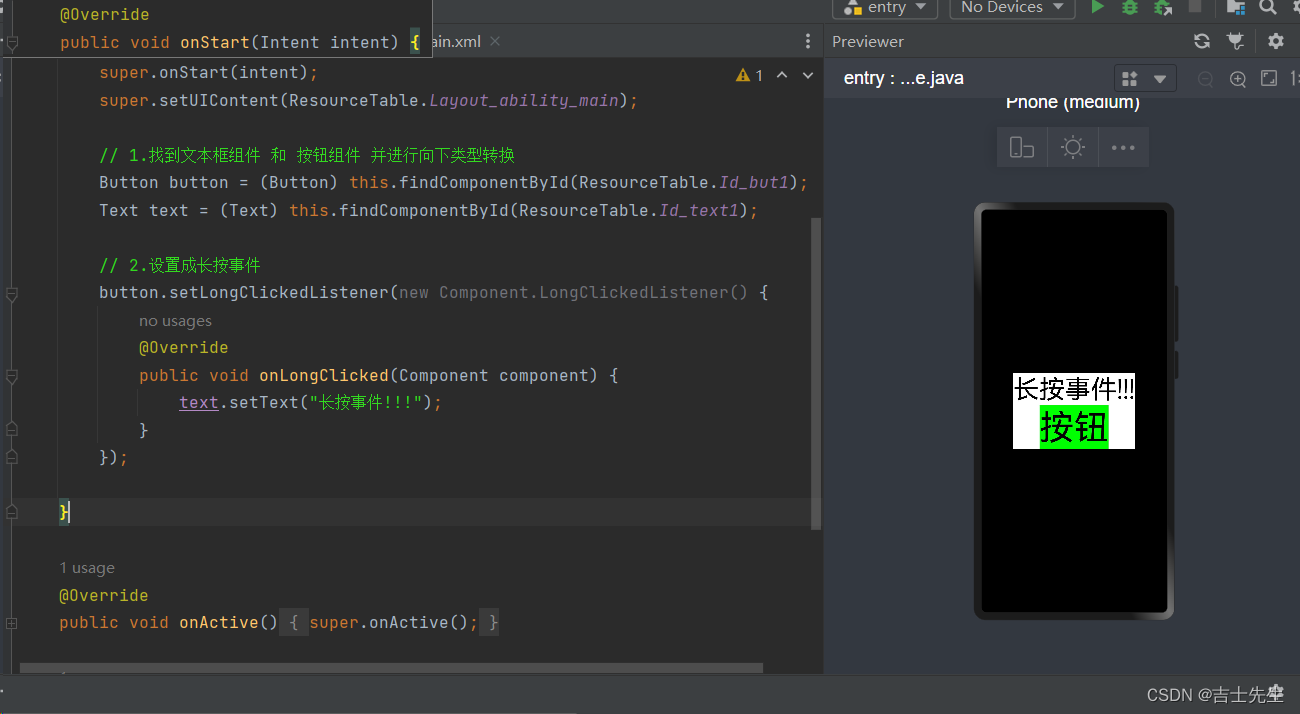Click fold end marker beside the '});' line
The height and width of the screenshot is (714, 1300).
tap(12, 457)
